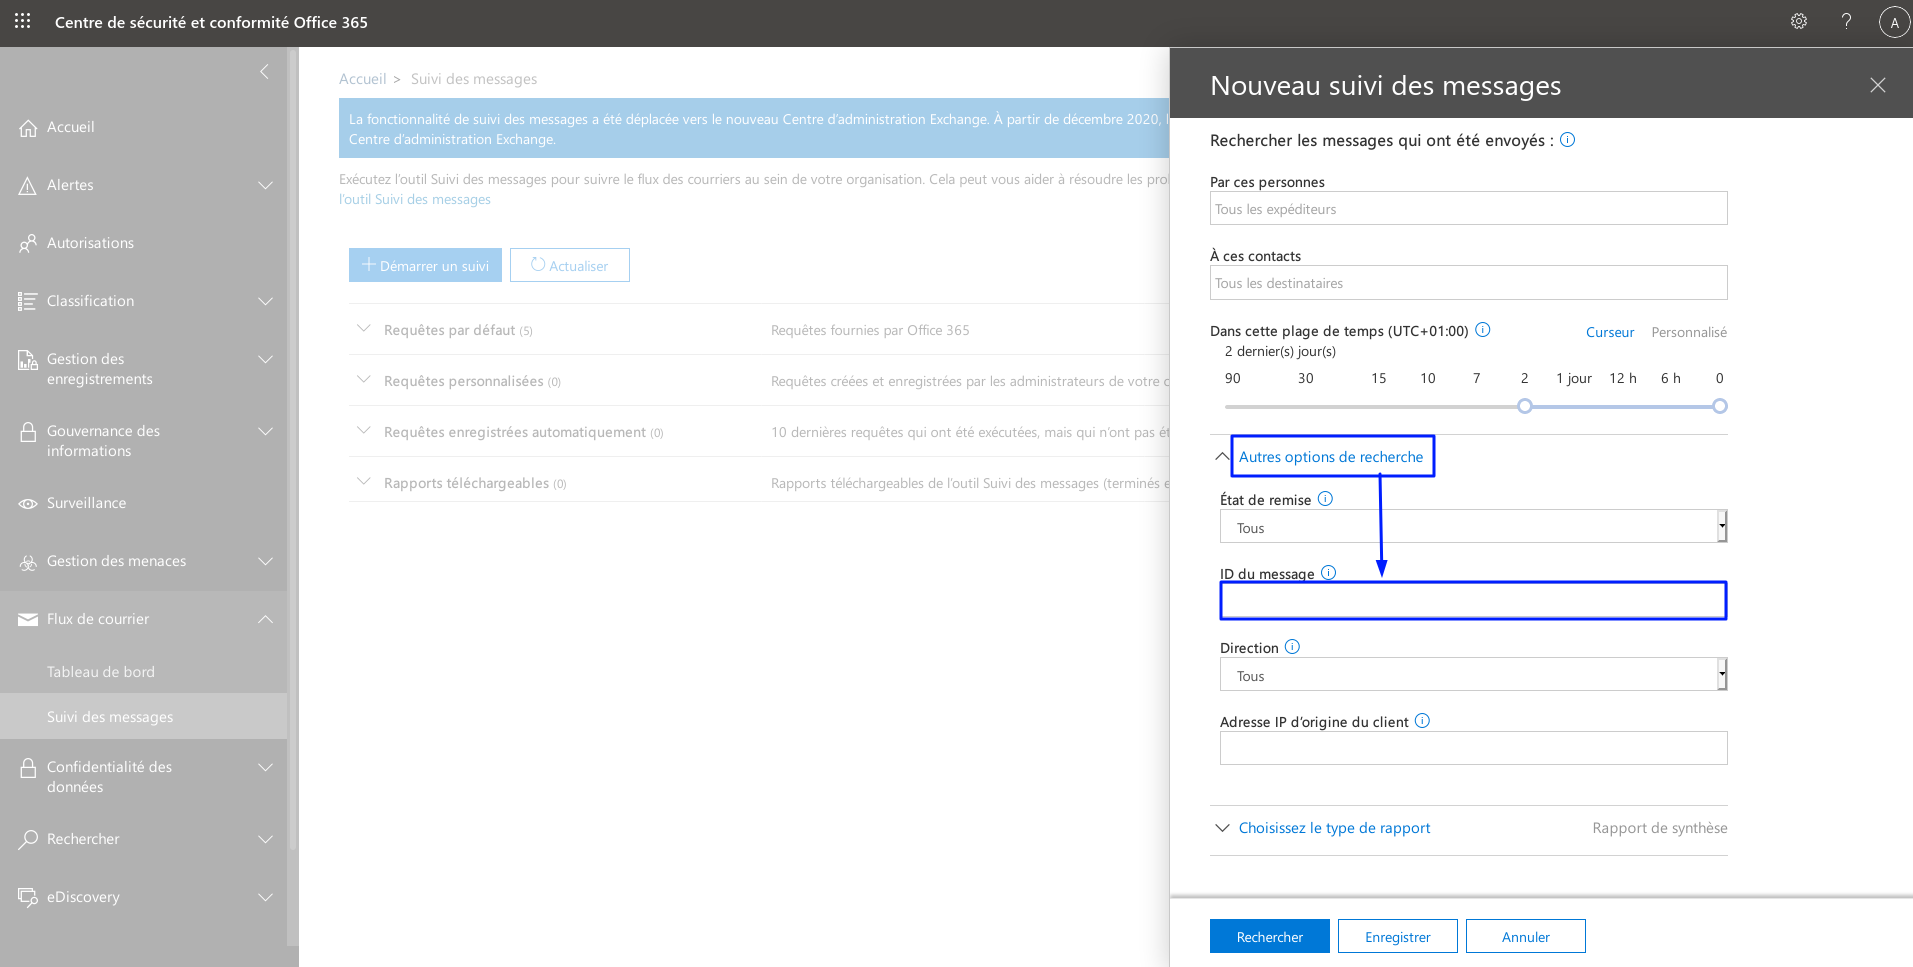Select the Alertes bell icon in sidebar
This screenshot has height=967, width=1913.
(x=27, y=184)
